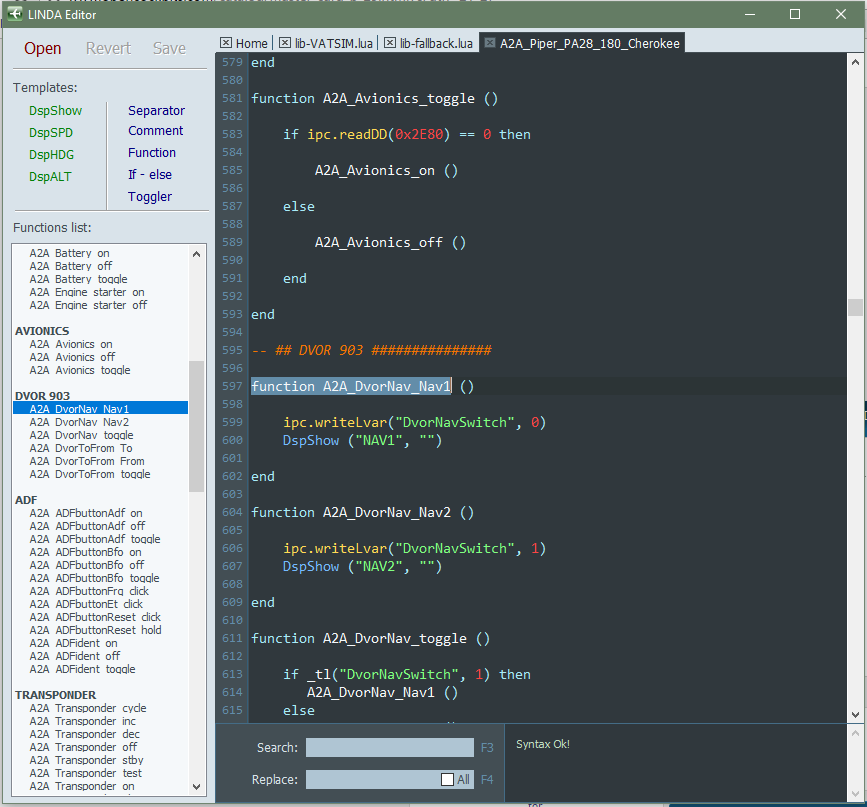The image size is (867, 807).
Task: Click the functions list scrollbar thumb
Action: tap(196, 426)
